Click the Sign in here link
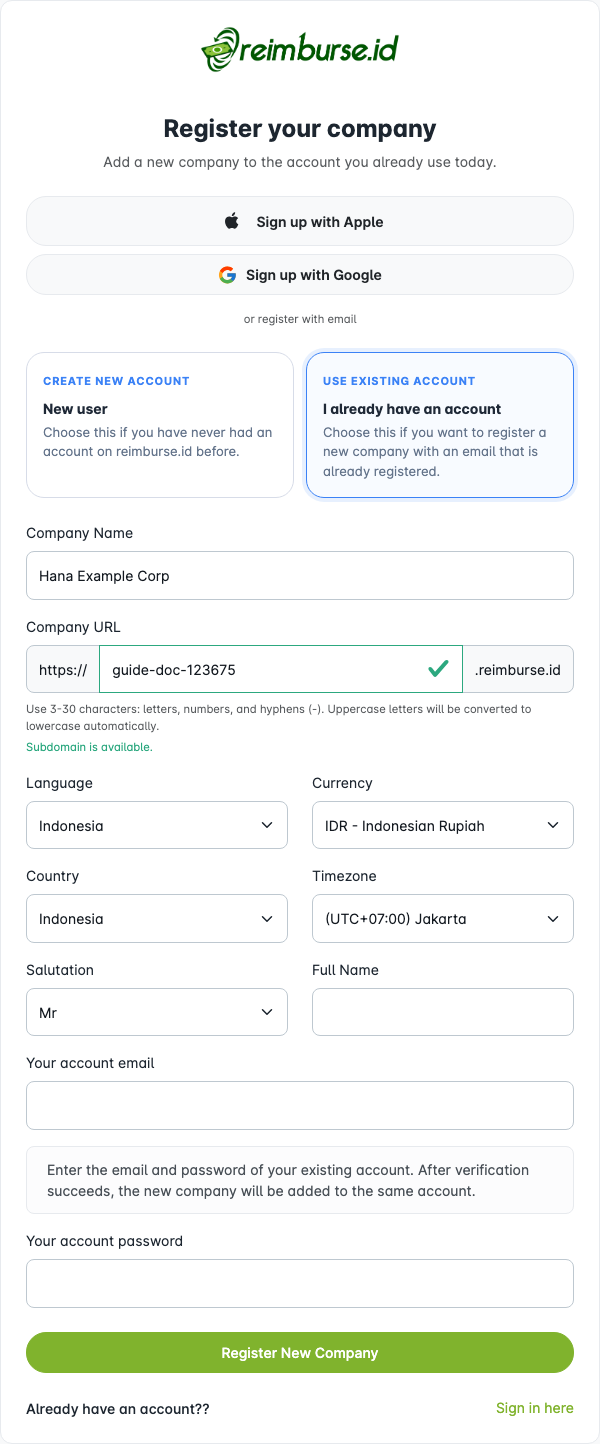This screenshot has height=1444, width=600. click(535, 1408)
